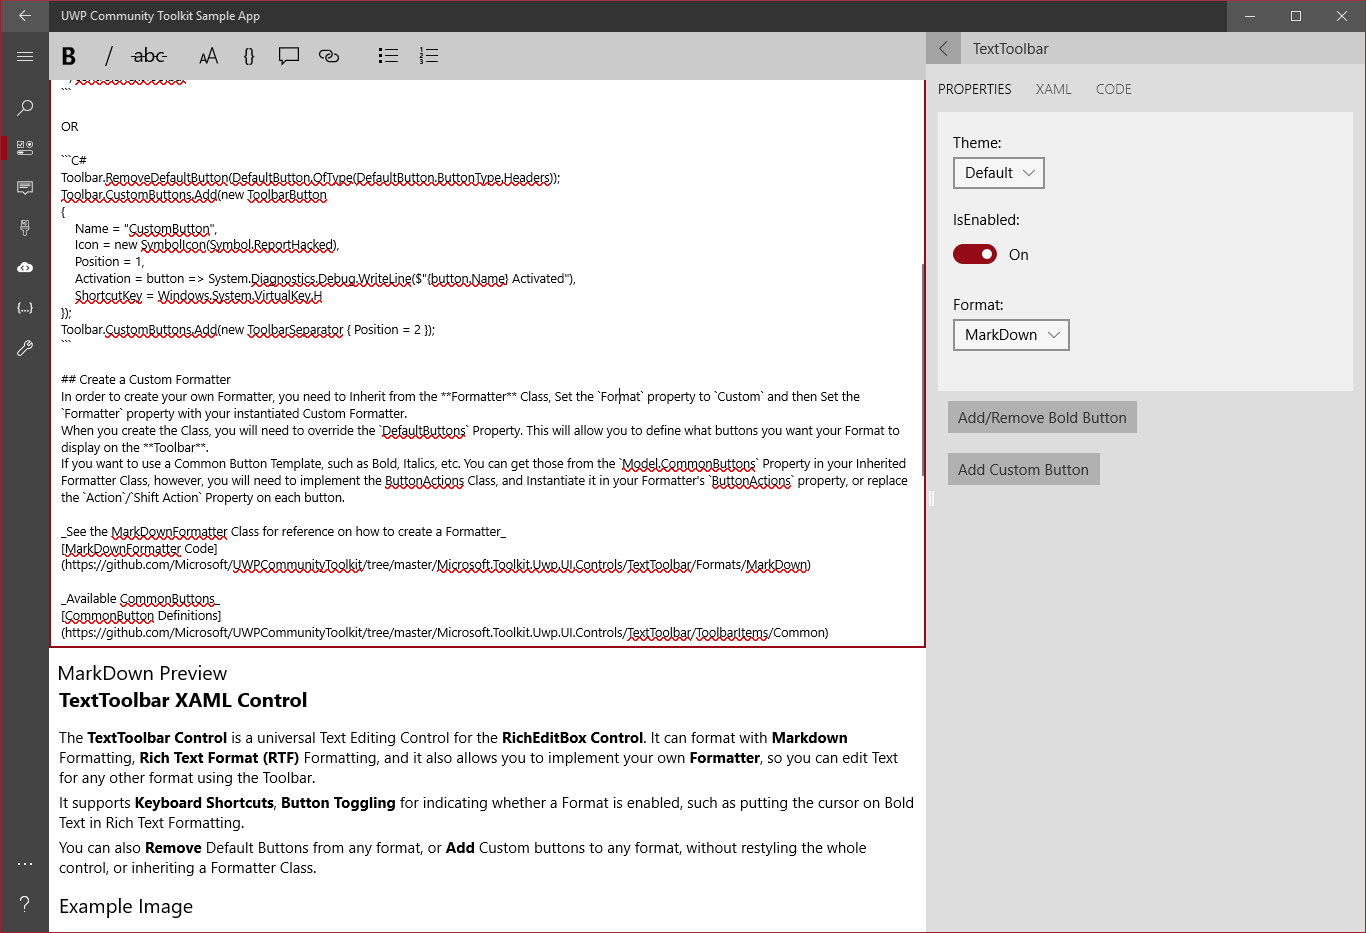The height and width of the screenshot is (933, 1366).
Task: Open the brush category sidebar icon
Action: (x=25, y=228)
